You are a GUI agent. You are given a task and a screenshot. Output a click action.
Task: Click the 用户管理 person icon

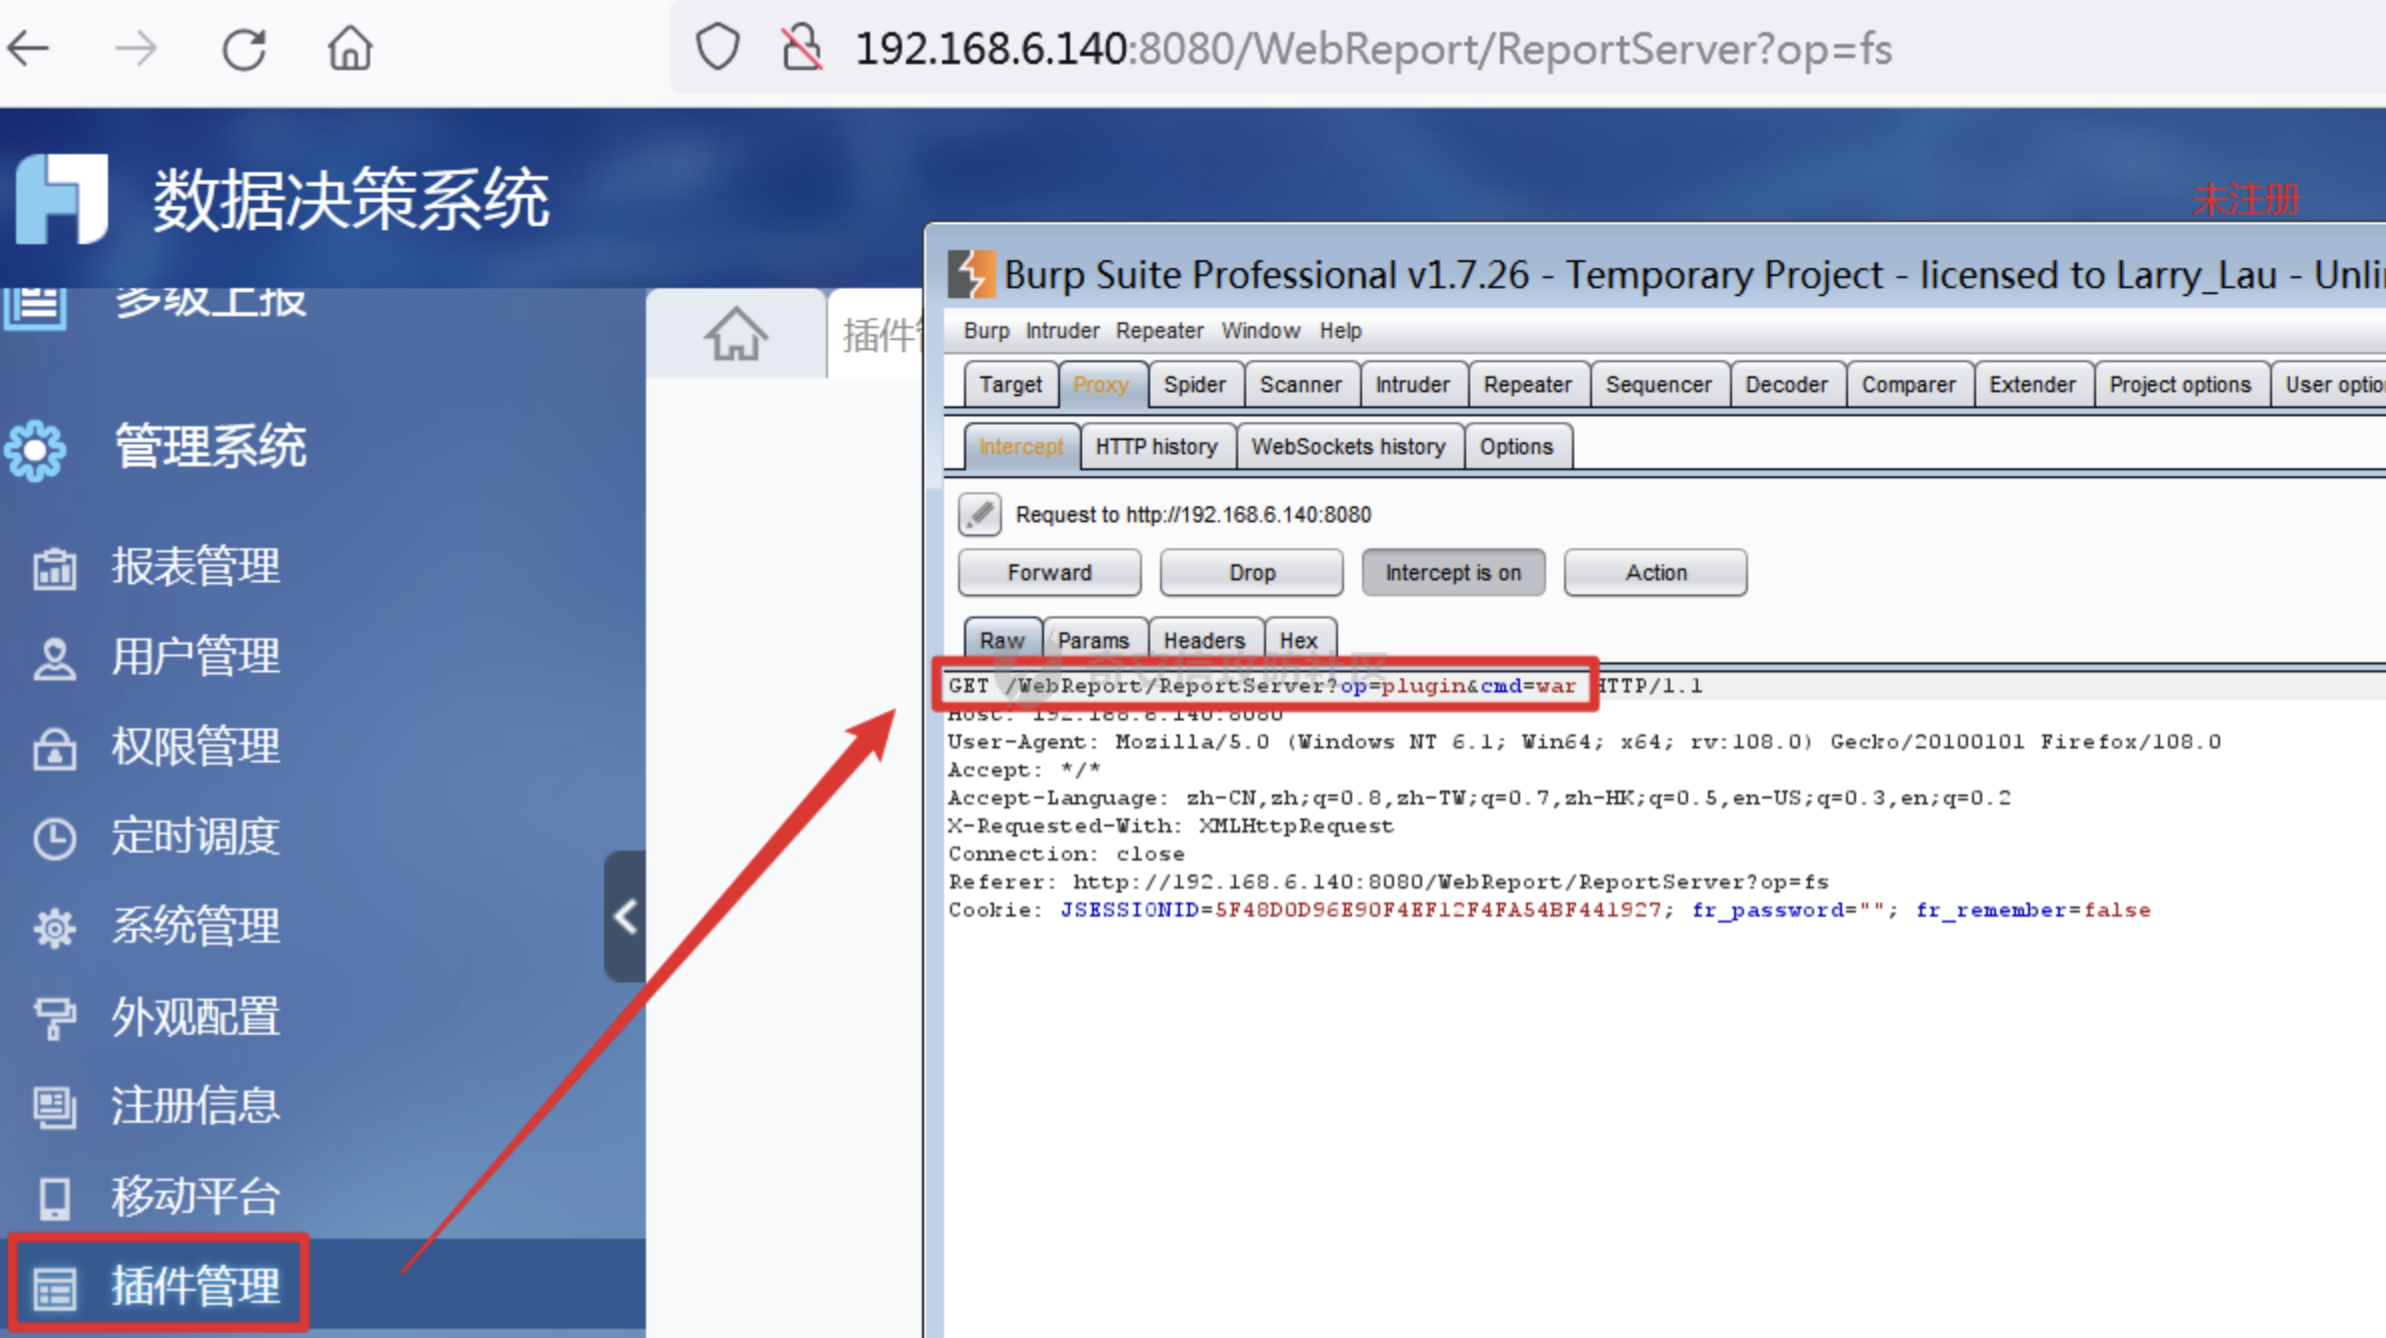coord(54,659)
